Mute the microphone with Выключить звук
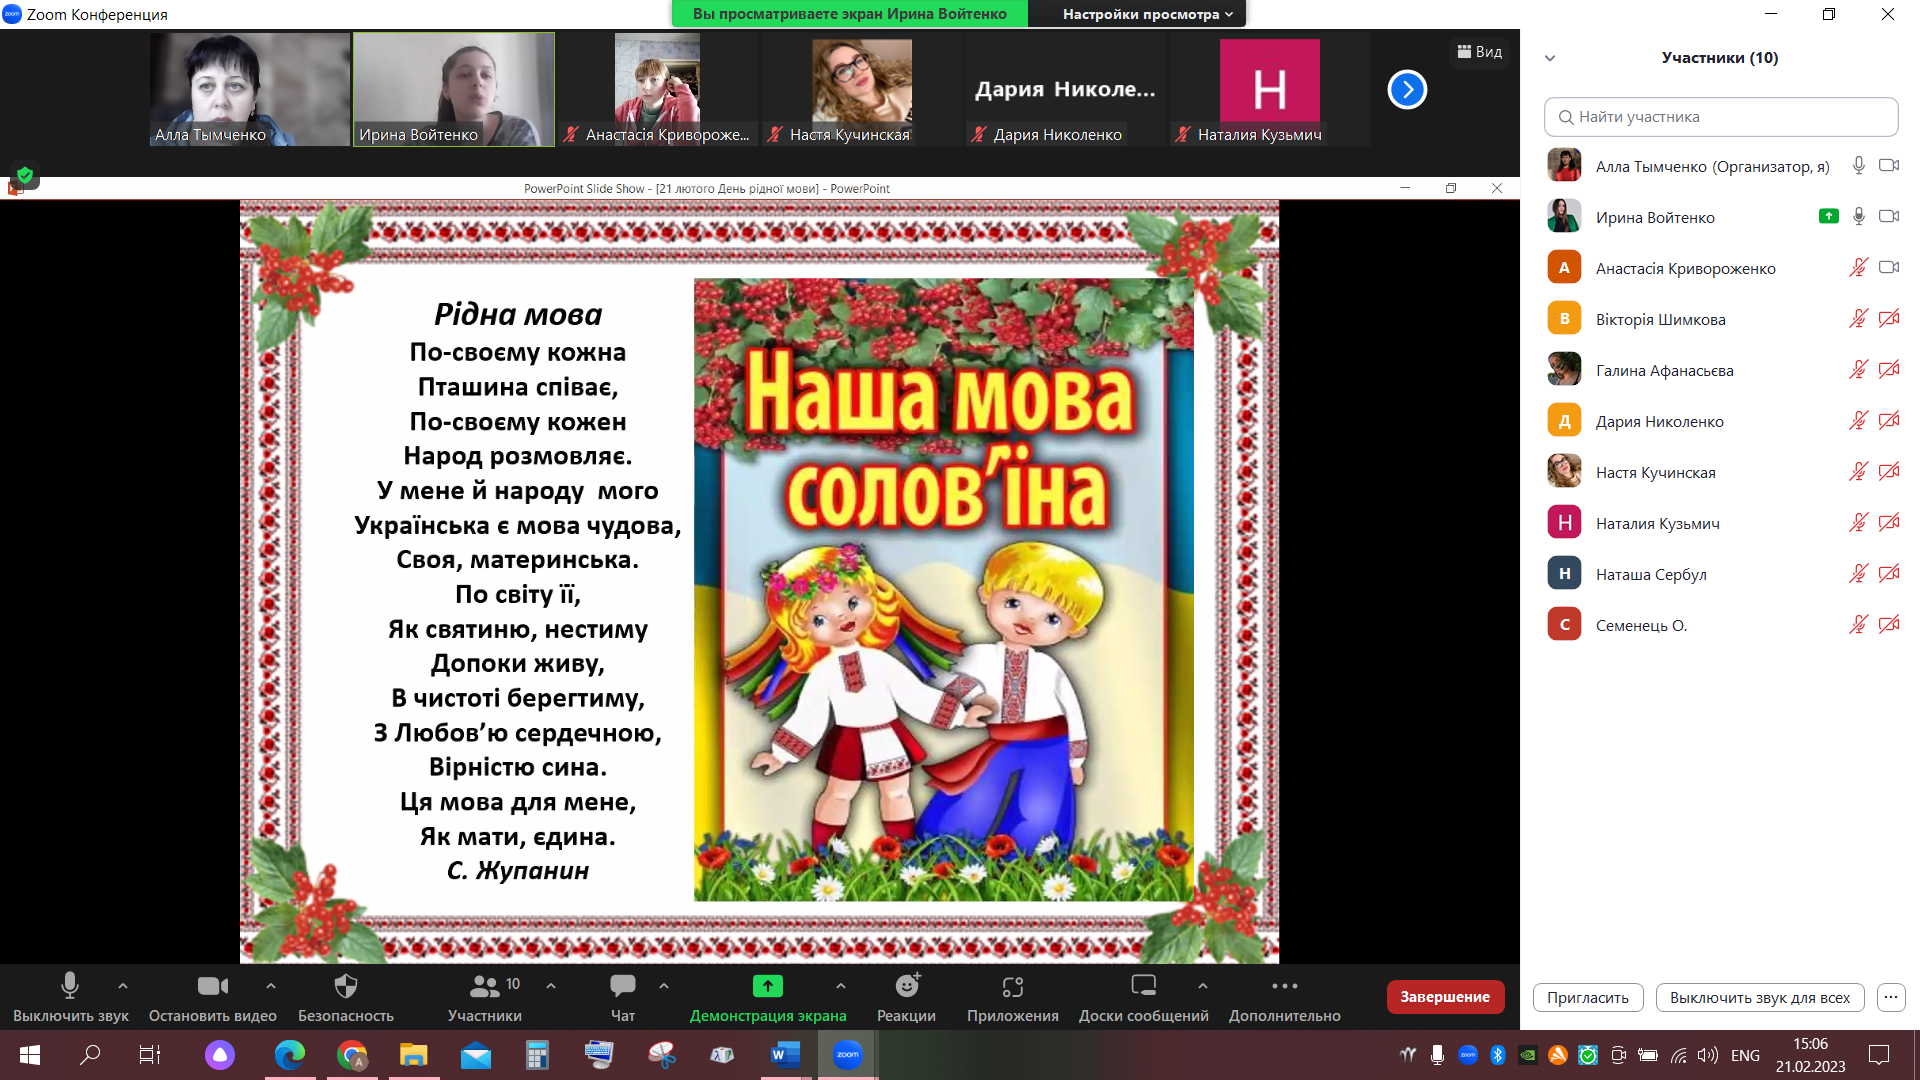This screenshot has height=1080, width=1920. coord(70,986)
